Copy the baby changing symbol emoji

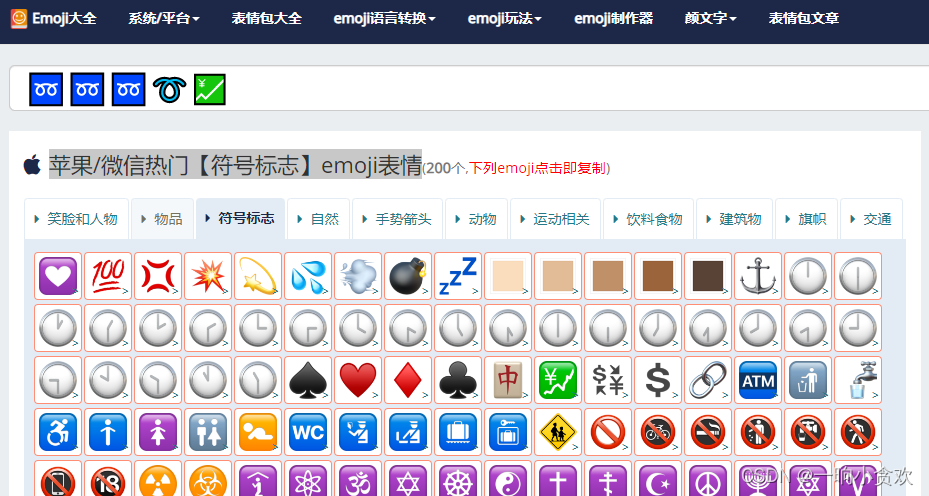click(258, 432)
